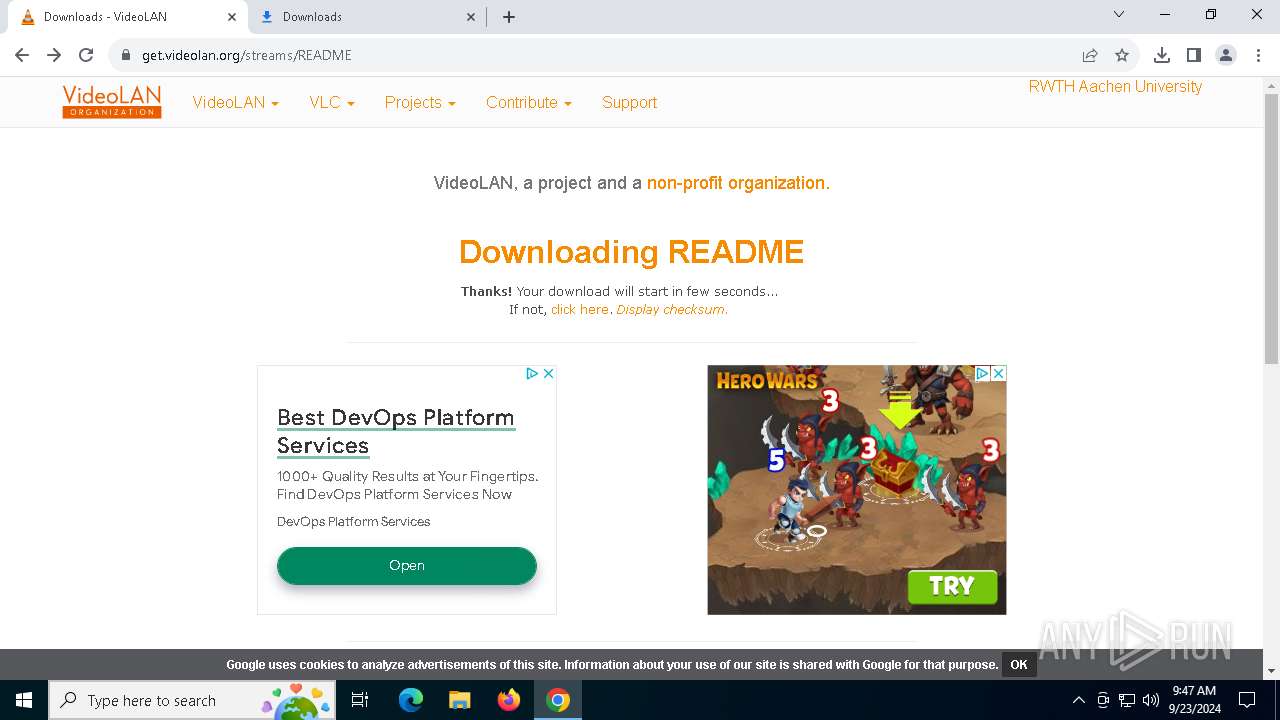Open a new browser tab
The width and height of the screenshot is (1280, 720).
(509, 16)
